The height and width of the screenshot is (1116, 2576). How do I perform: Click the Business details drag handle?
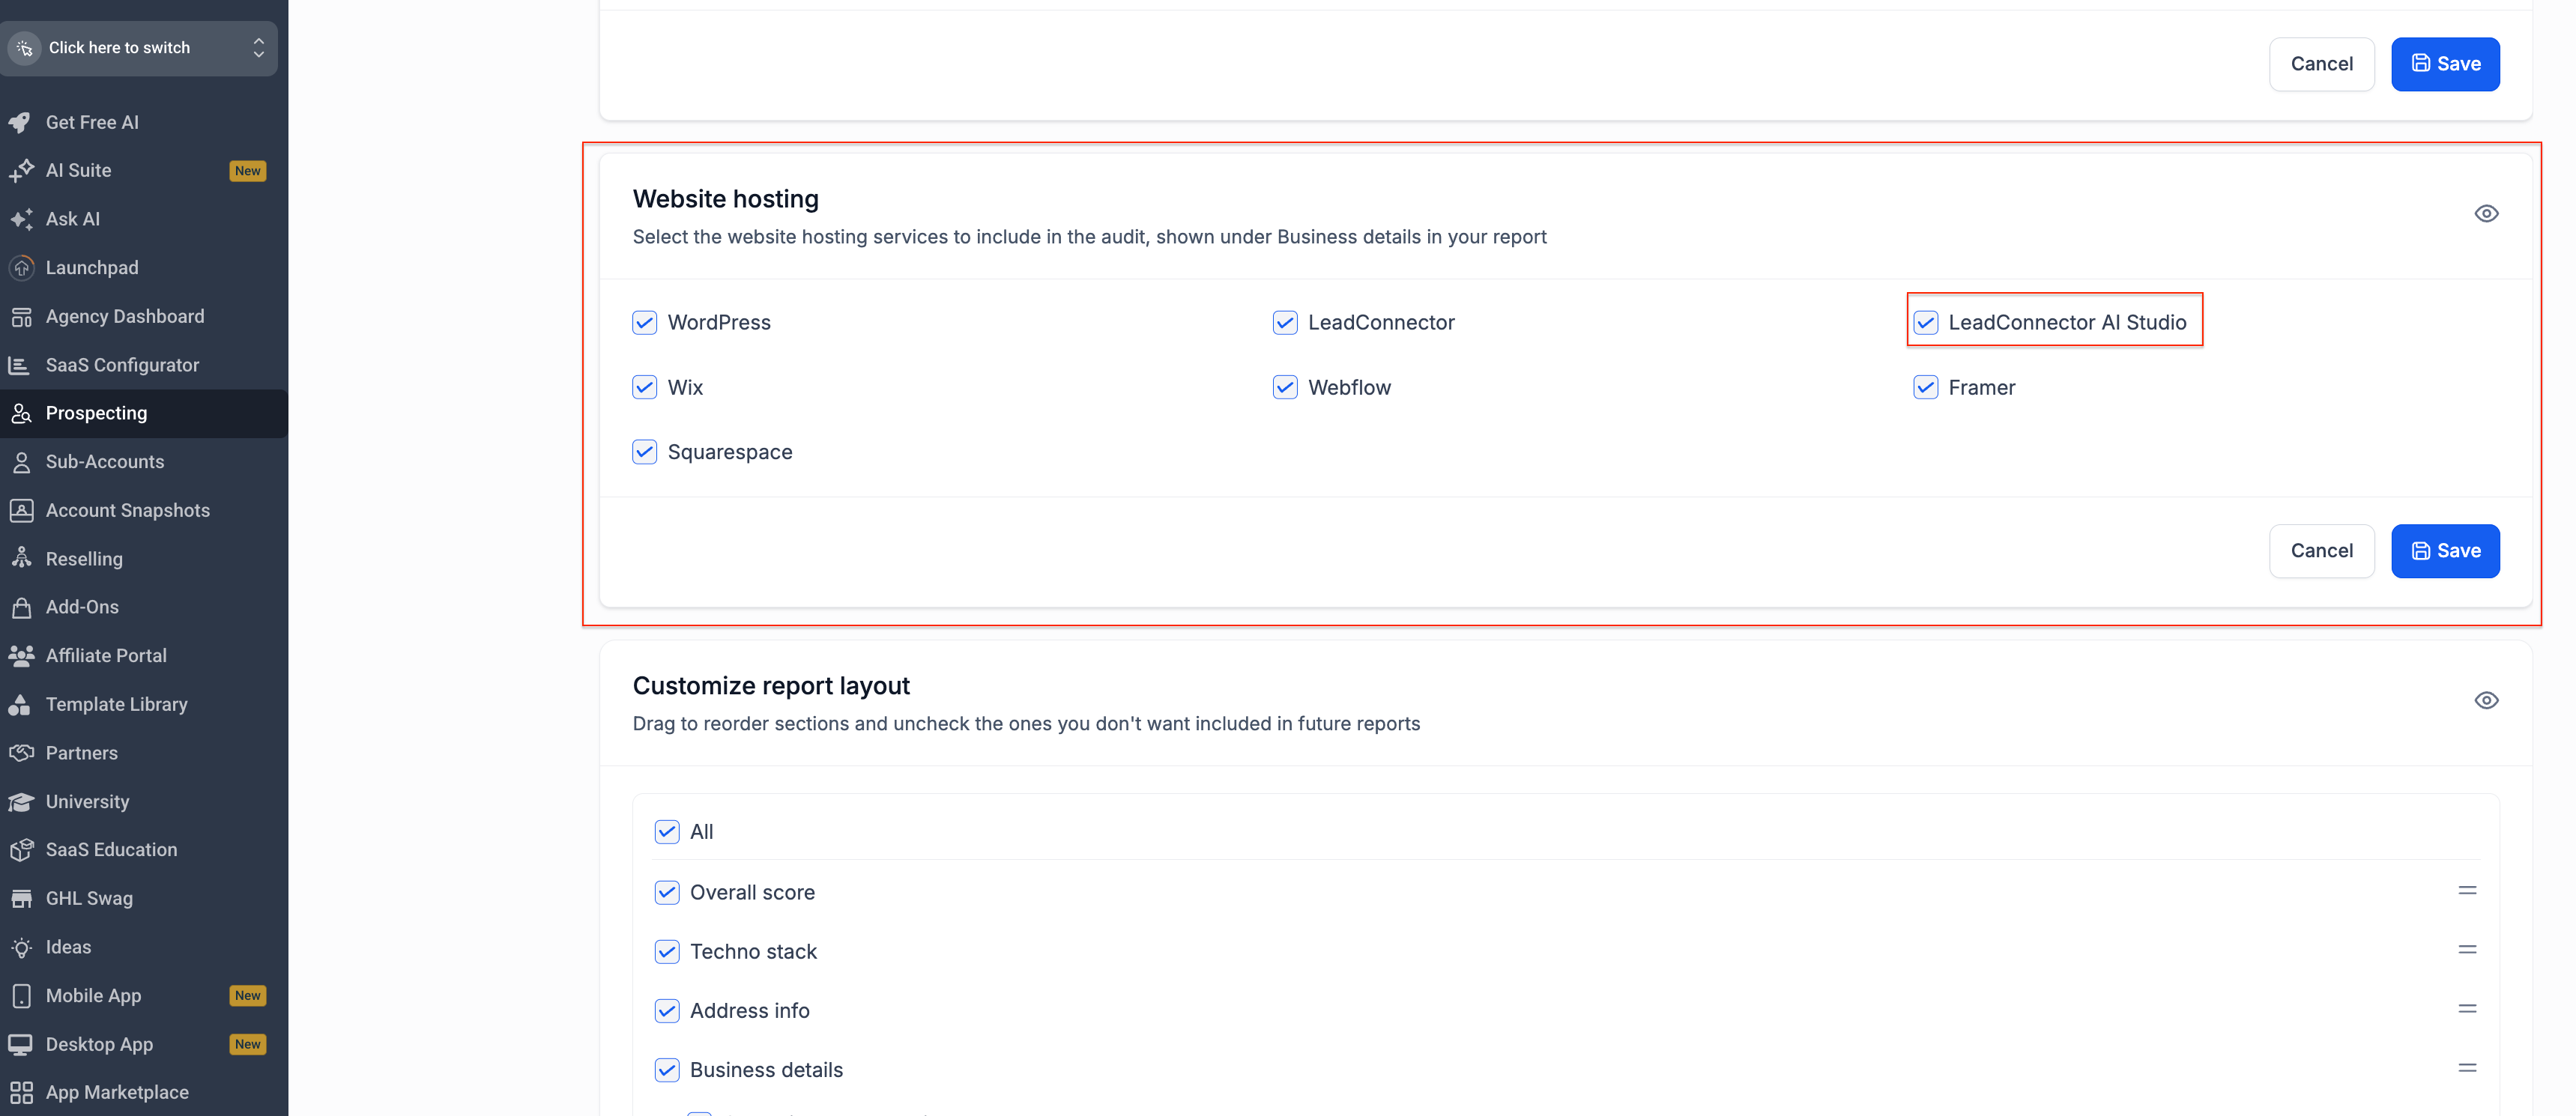pyautogui.click(x=2467, y=1068)
